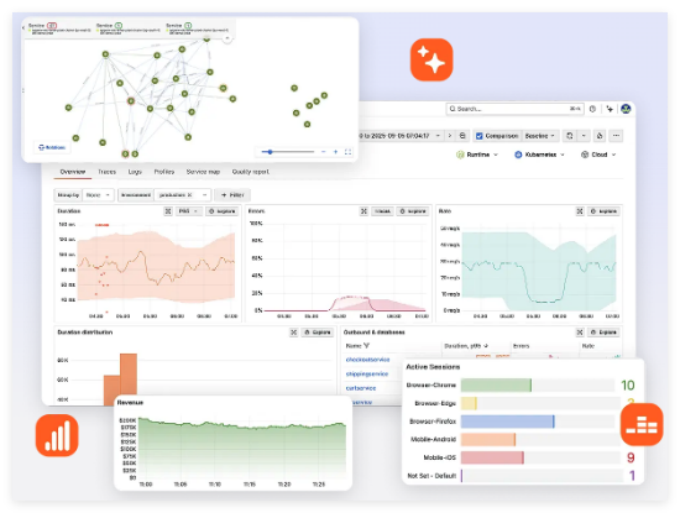This screenshot has height=514, width=681.
Task: Click zoom-out time range icon
Action: click(x=462, y=136)
